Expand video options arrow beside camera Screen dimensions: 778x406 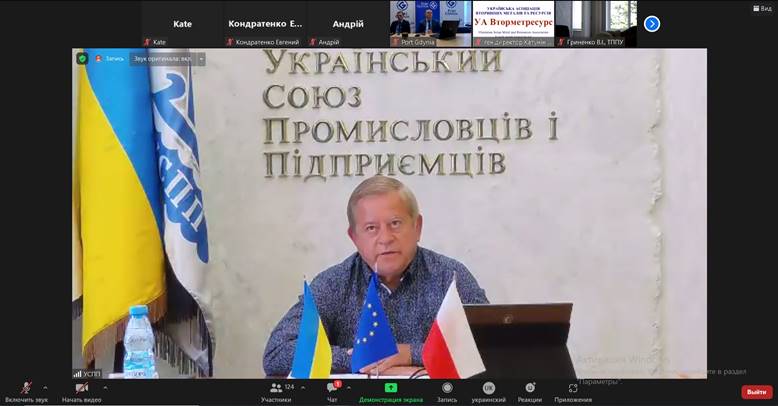point(105,388)
